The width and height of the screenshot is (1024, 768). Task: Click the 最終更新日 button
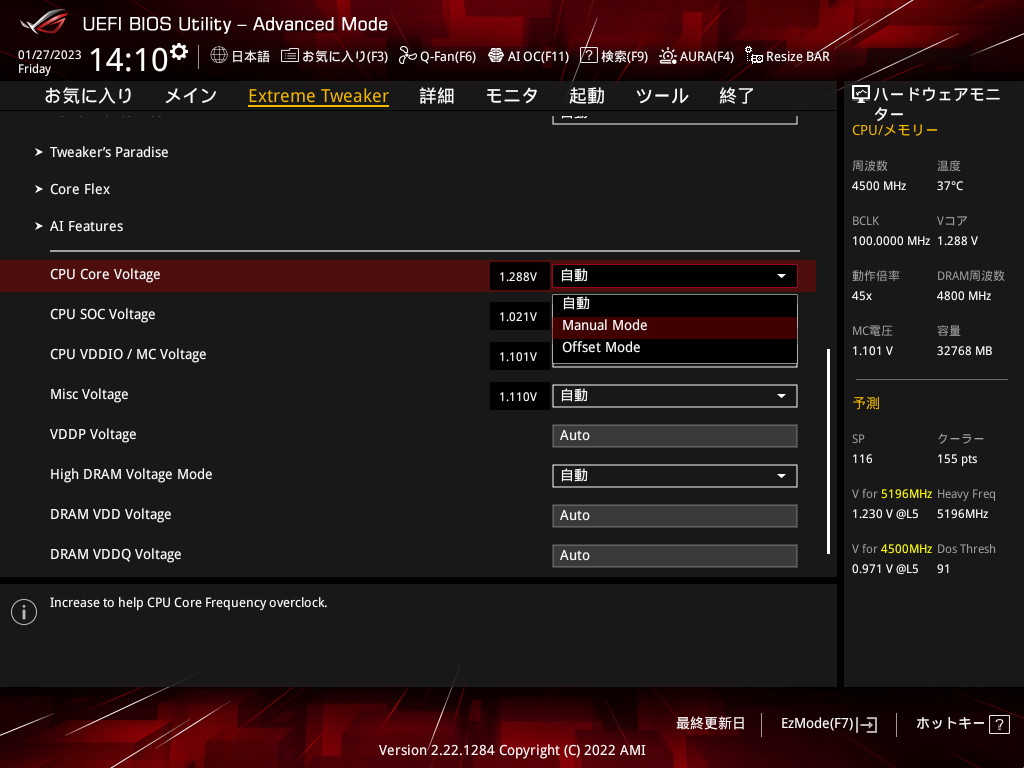click(711, 724)
